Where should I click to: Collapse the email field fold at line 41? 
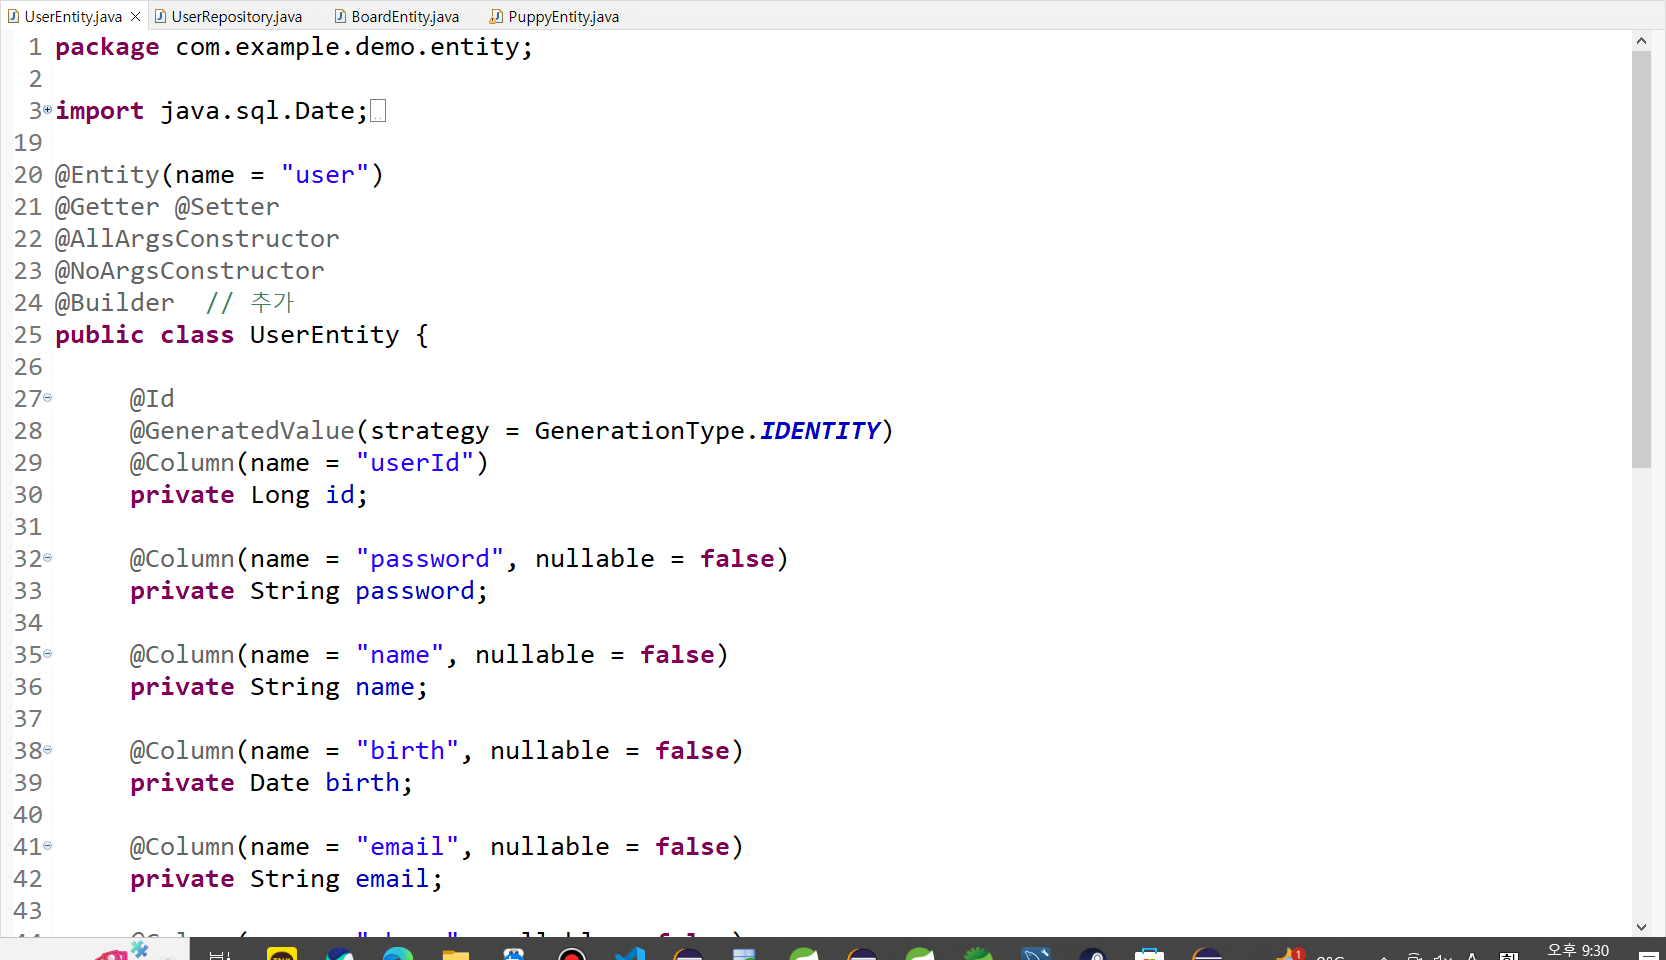pyautogui.click(x=47, y=845)
